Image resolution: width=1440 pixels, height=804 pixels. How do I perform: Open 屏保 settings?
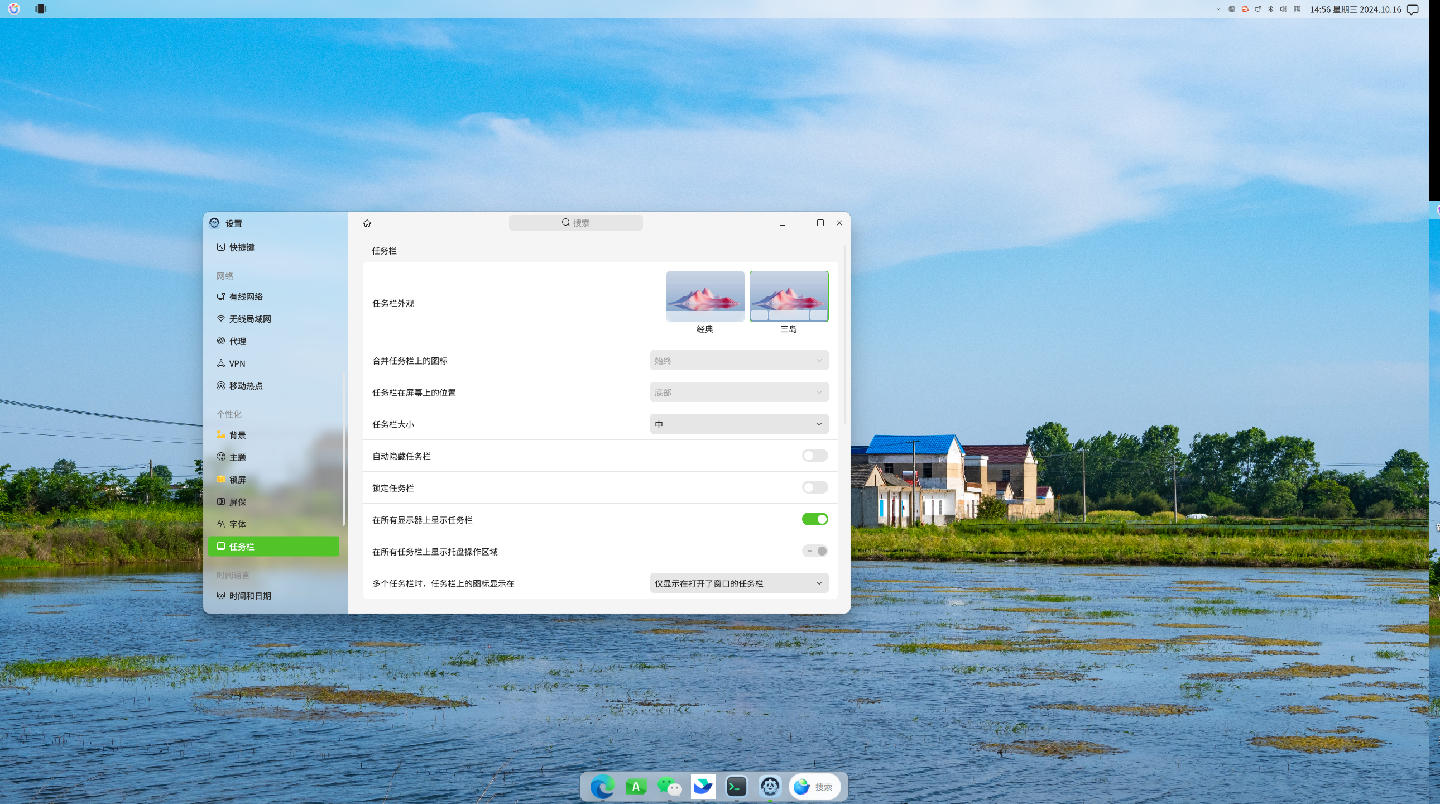pos(273,502)
